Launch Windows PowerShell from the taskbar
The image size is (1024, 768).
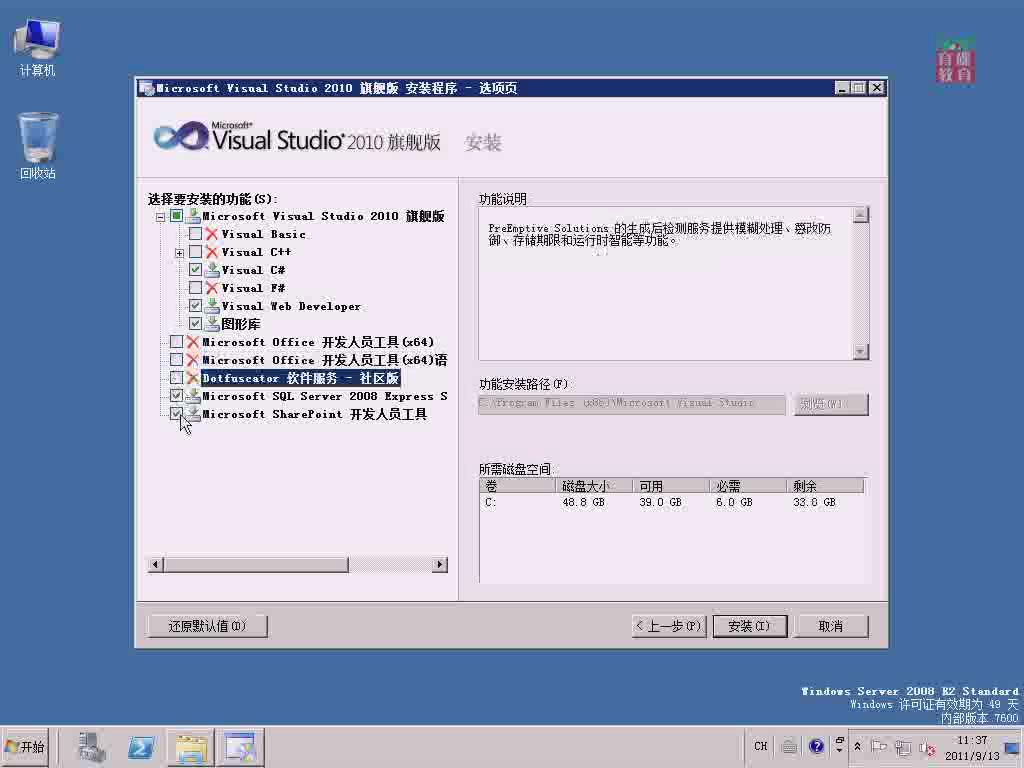pos(141,747)
